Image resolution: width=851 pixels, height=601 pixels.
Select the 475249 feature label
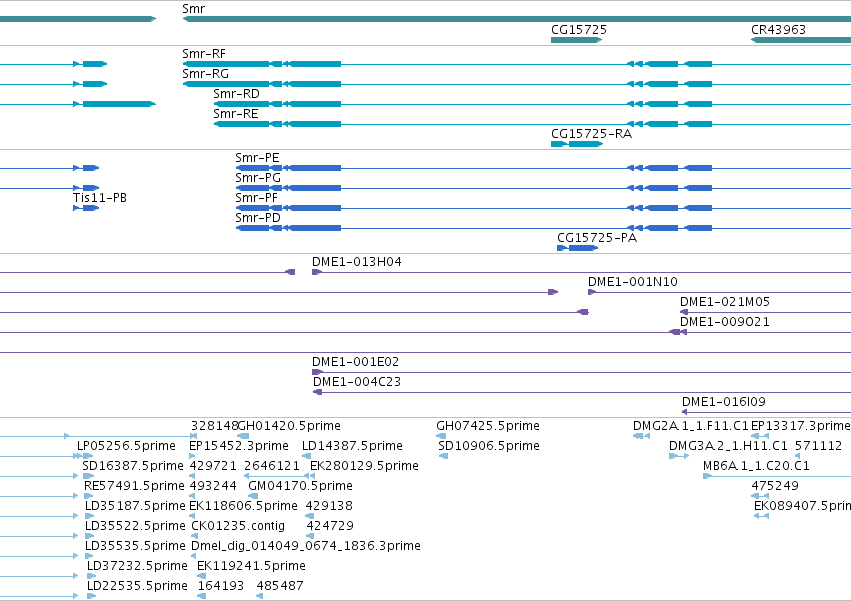[775, 486]
